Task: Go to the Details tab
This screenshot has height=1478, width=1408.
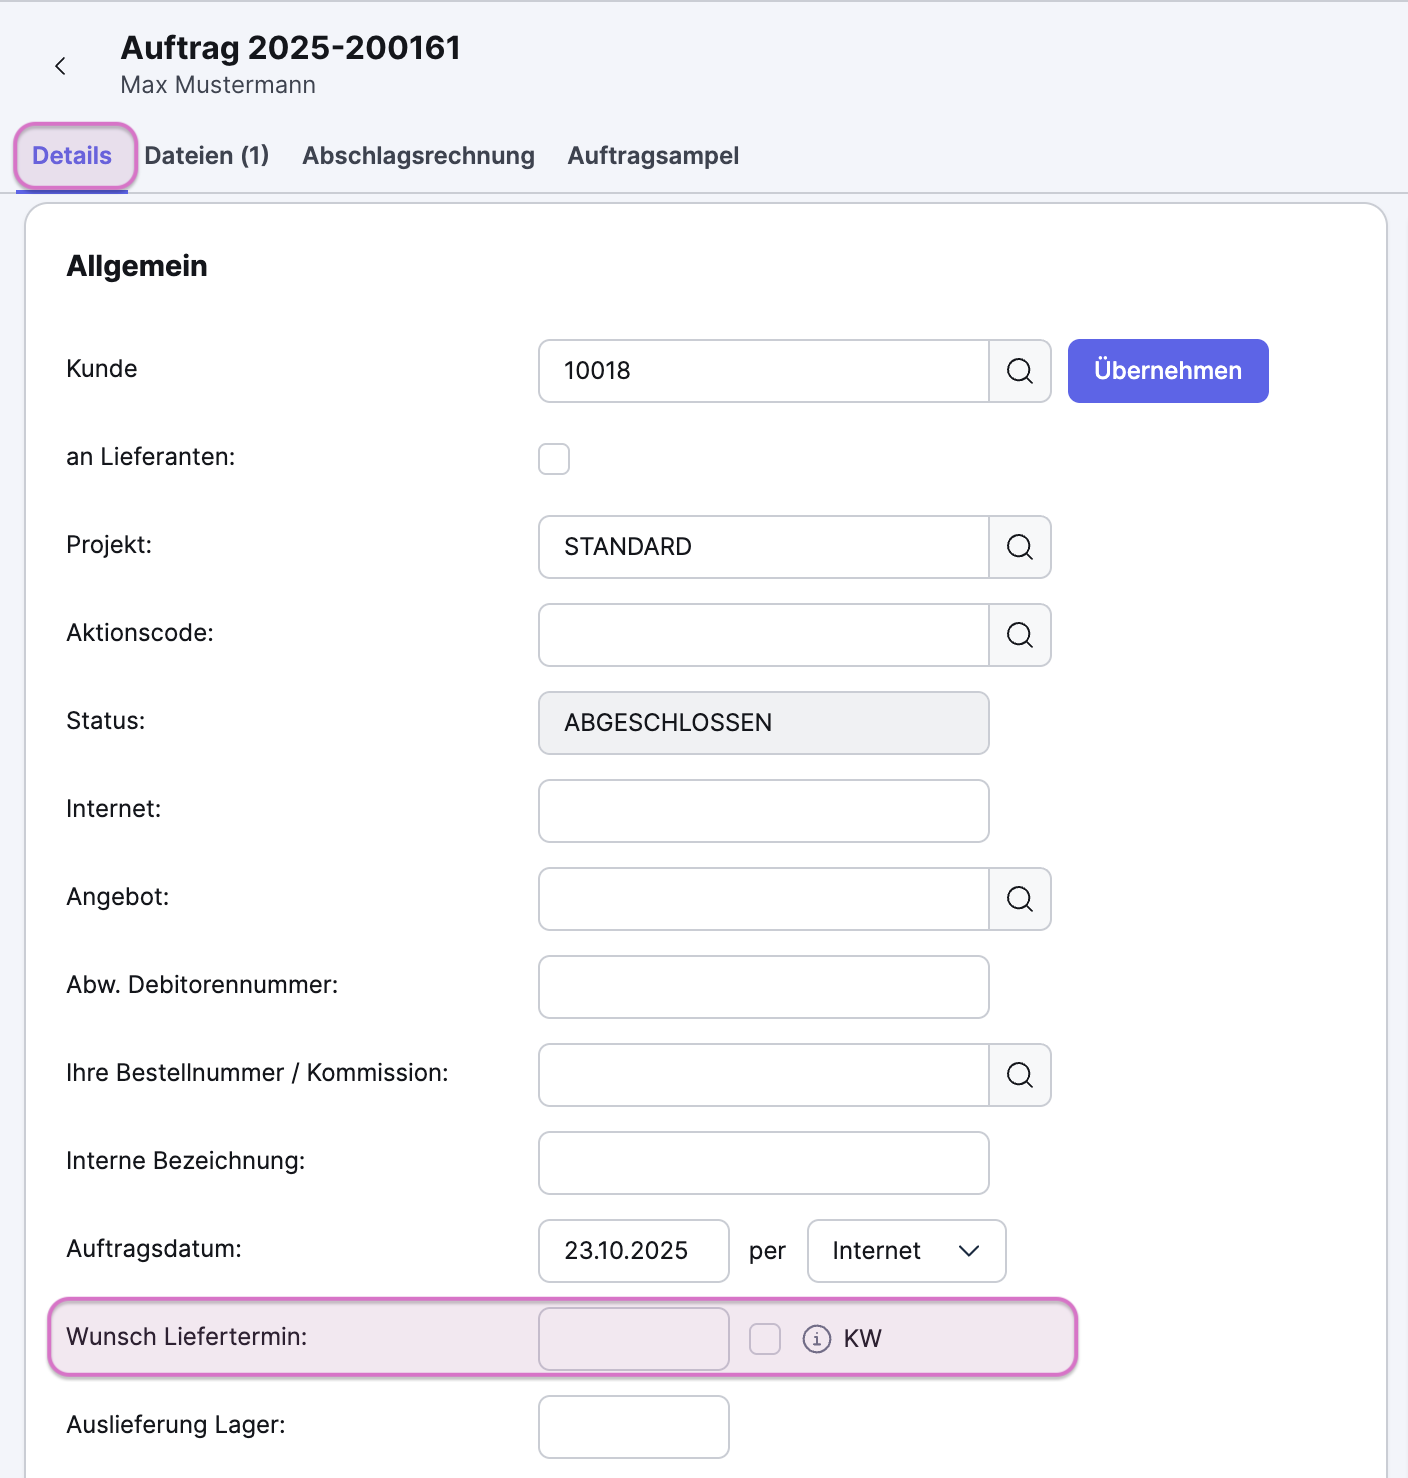Action: [72, 156]
